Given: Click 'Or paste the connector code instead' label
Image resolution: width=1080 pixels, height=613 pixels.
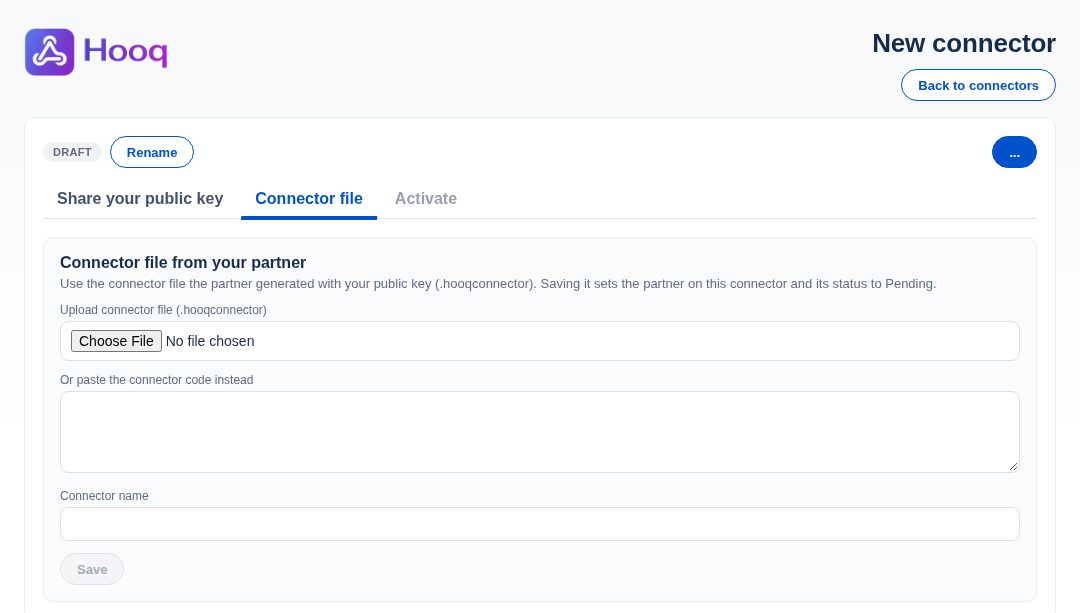Looking at the screenshot, I should [x=156, y=380].
